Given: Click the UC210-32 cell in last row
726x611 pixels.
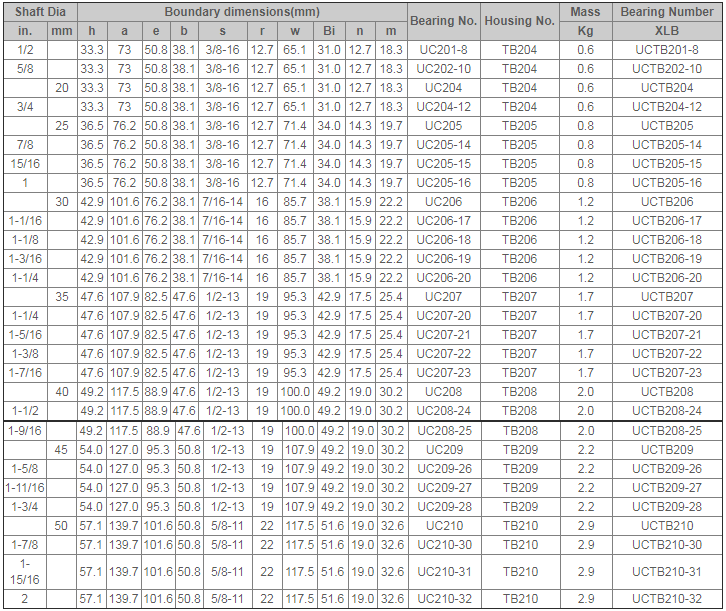Looking at the screenshot, I should (x=443, y=599).
